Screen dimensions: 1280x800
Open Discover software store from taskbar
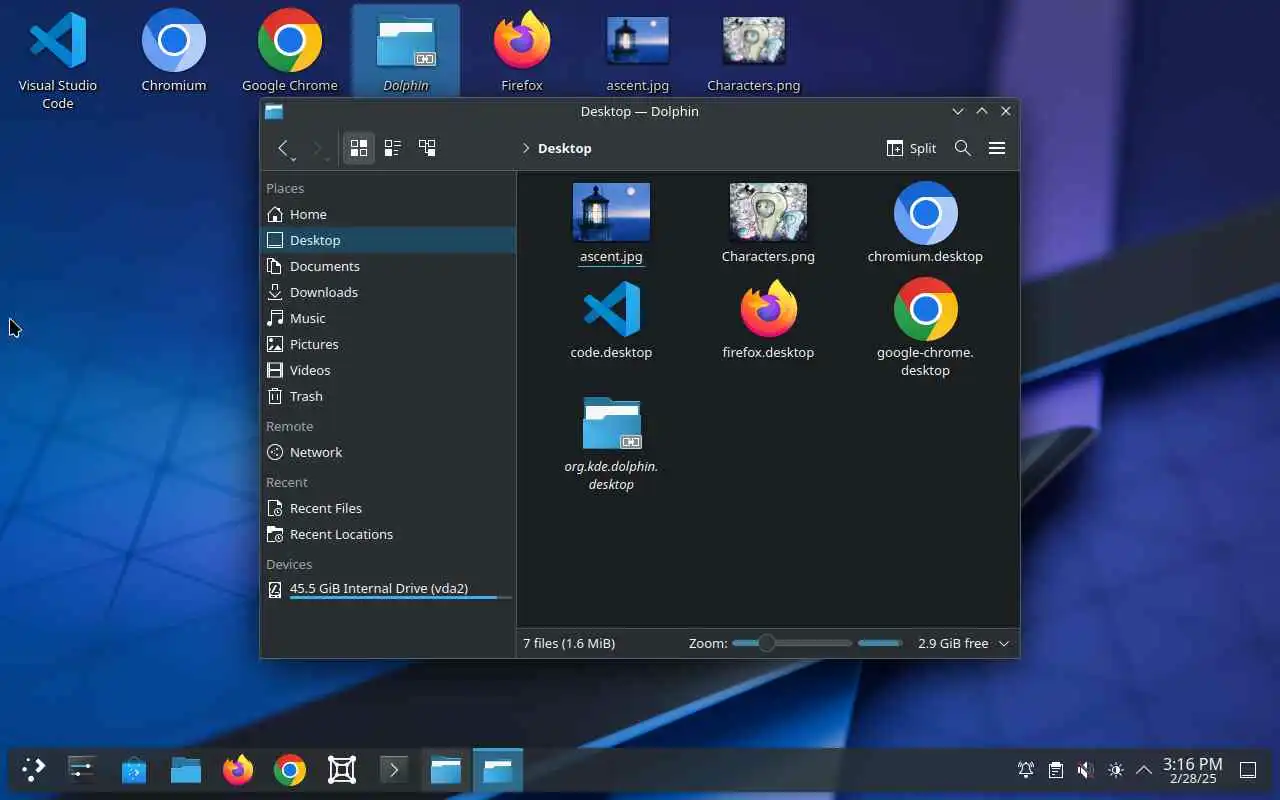pyautogui.click(x=134, y=770)
